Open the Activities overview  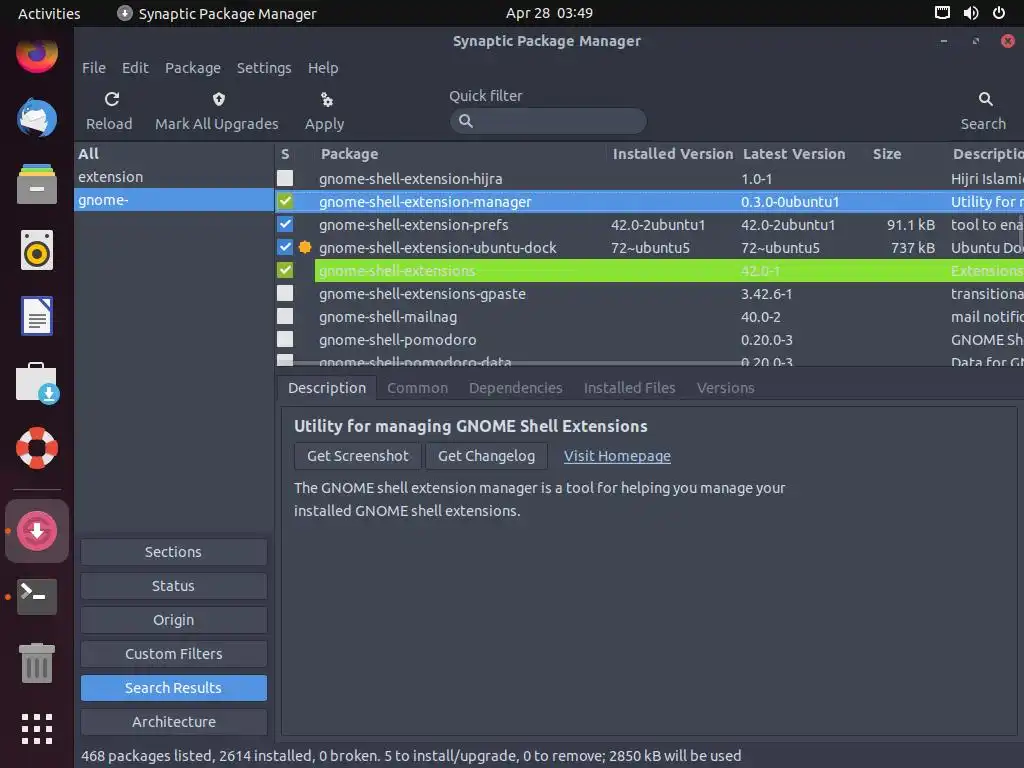[x=49, y=13]
